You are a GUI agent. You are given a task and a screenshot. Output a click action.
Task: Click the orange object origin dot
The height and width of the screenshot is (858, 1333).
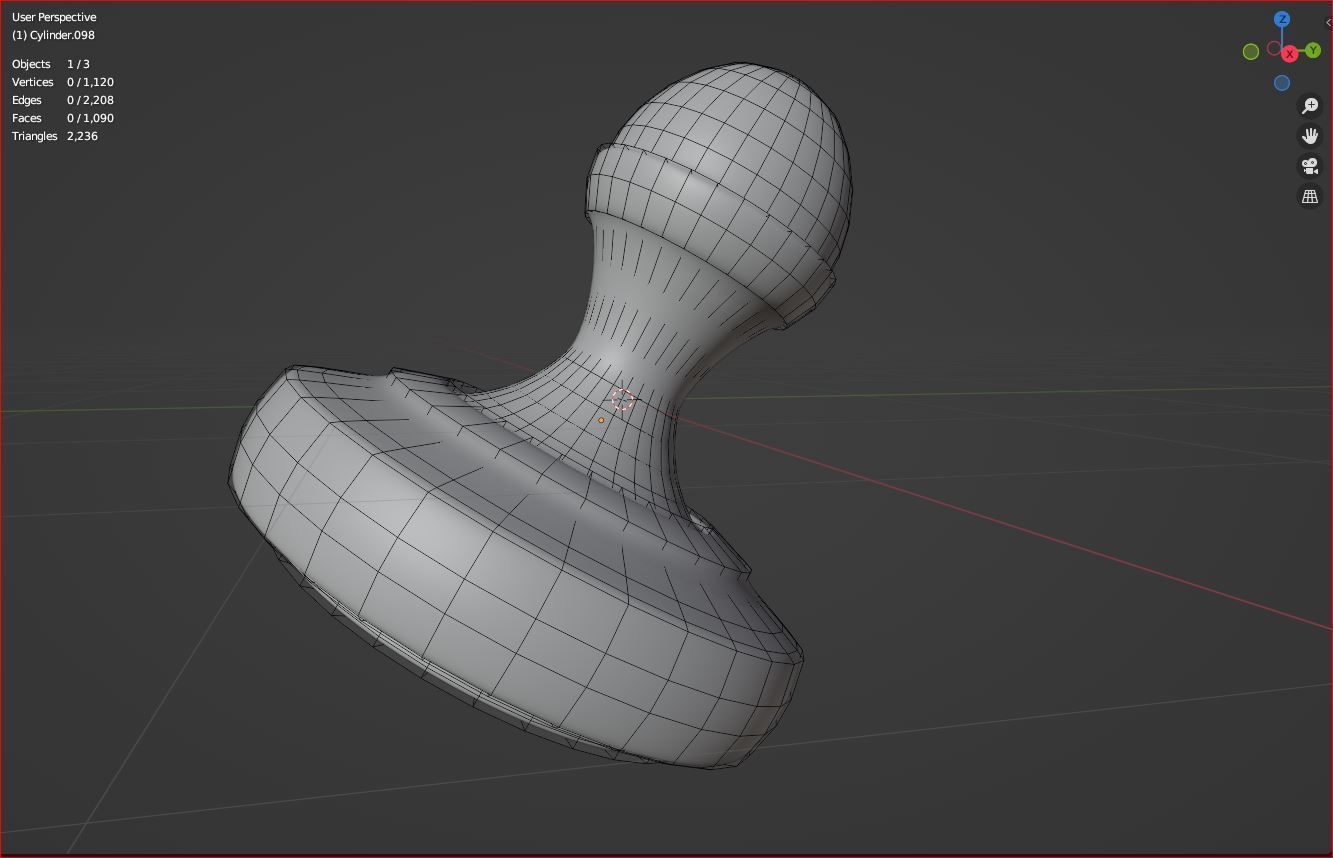coord(601,420)
